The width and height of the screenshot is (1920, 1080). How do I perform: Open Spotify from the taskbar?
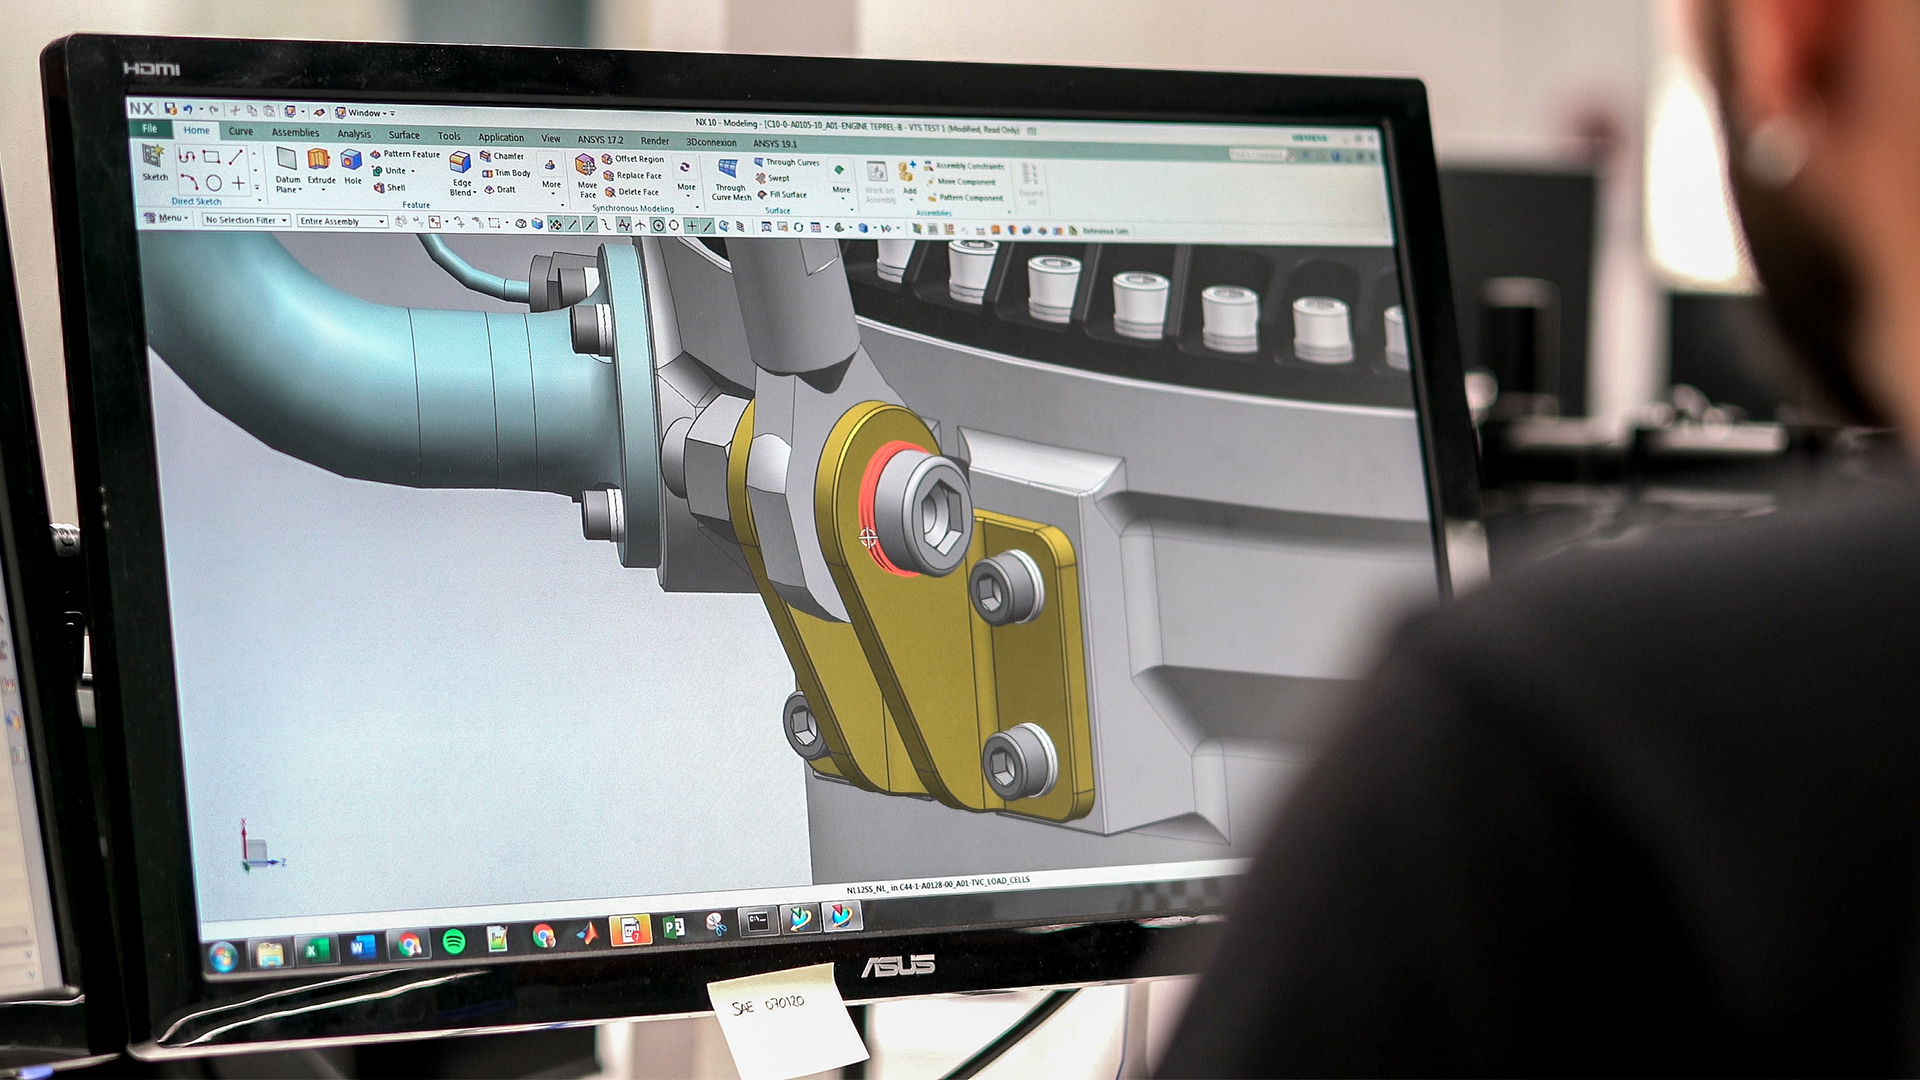(453, 941)
